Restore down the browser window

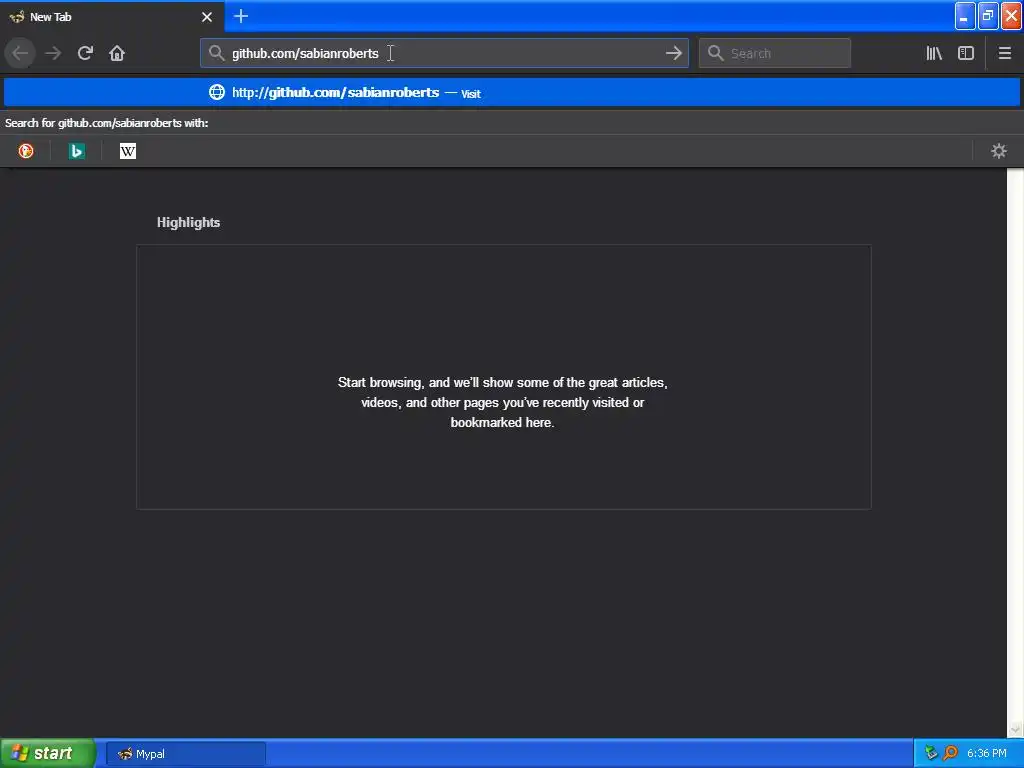988,16
